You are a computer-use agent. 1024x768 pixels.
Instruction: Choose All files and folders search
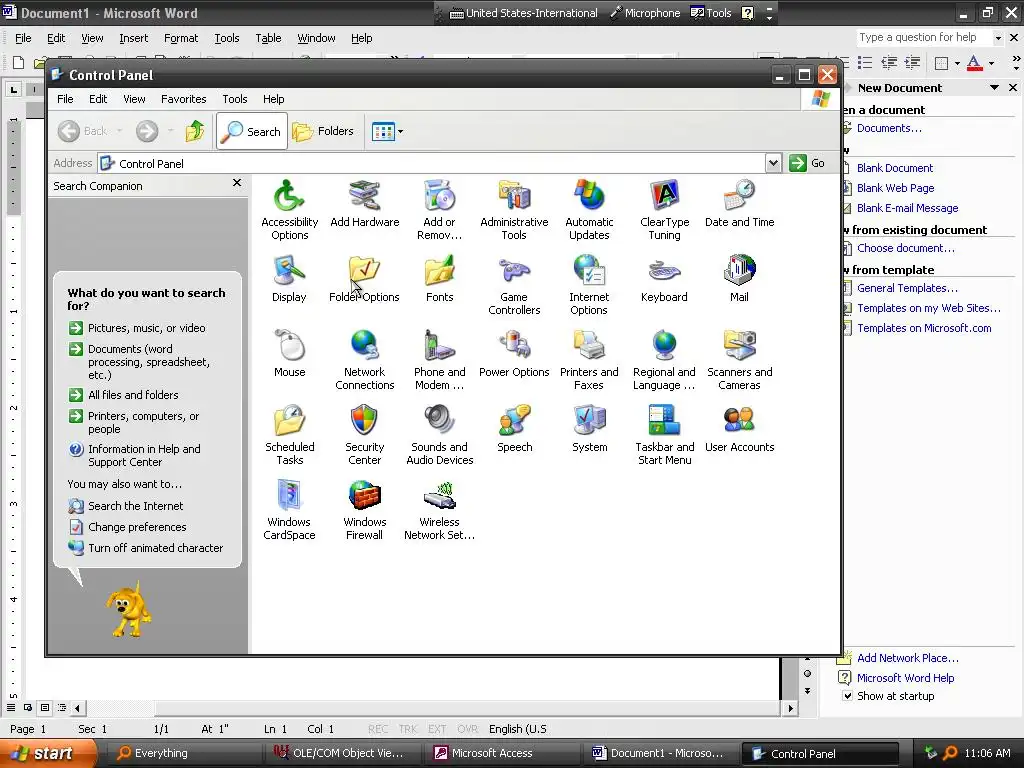pyautogui.click(x=124, y=395)
